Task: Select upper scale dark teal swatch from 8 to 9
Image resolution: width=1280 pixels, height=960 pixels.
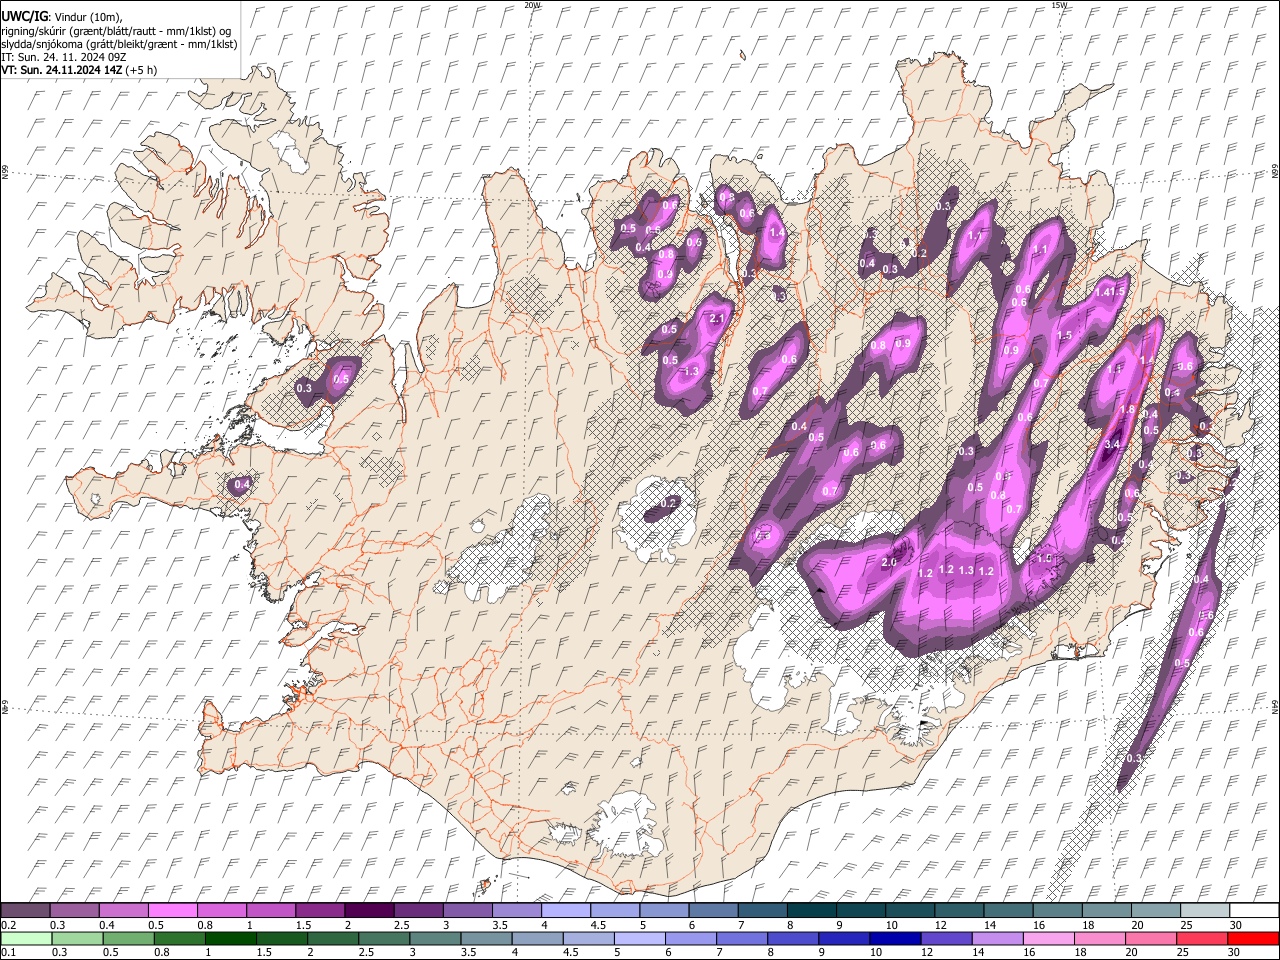Action: coord(812,911)
